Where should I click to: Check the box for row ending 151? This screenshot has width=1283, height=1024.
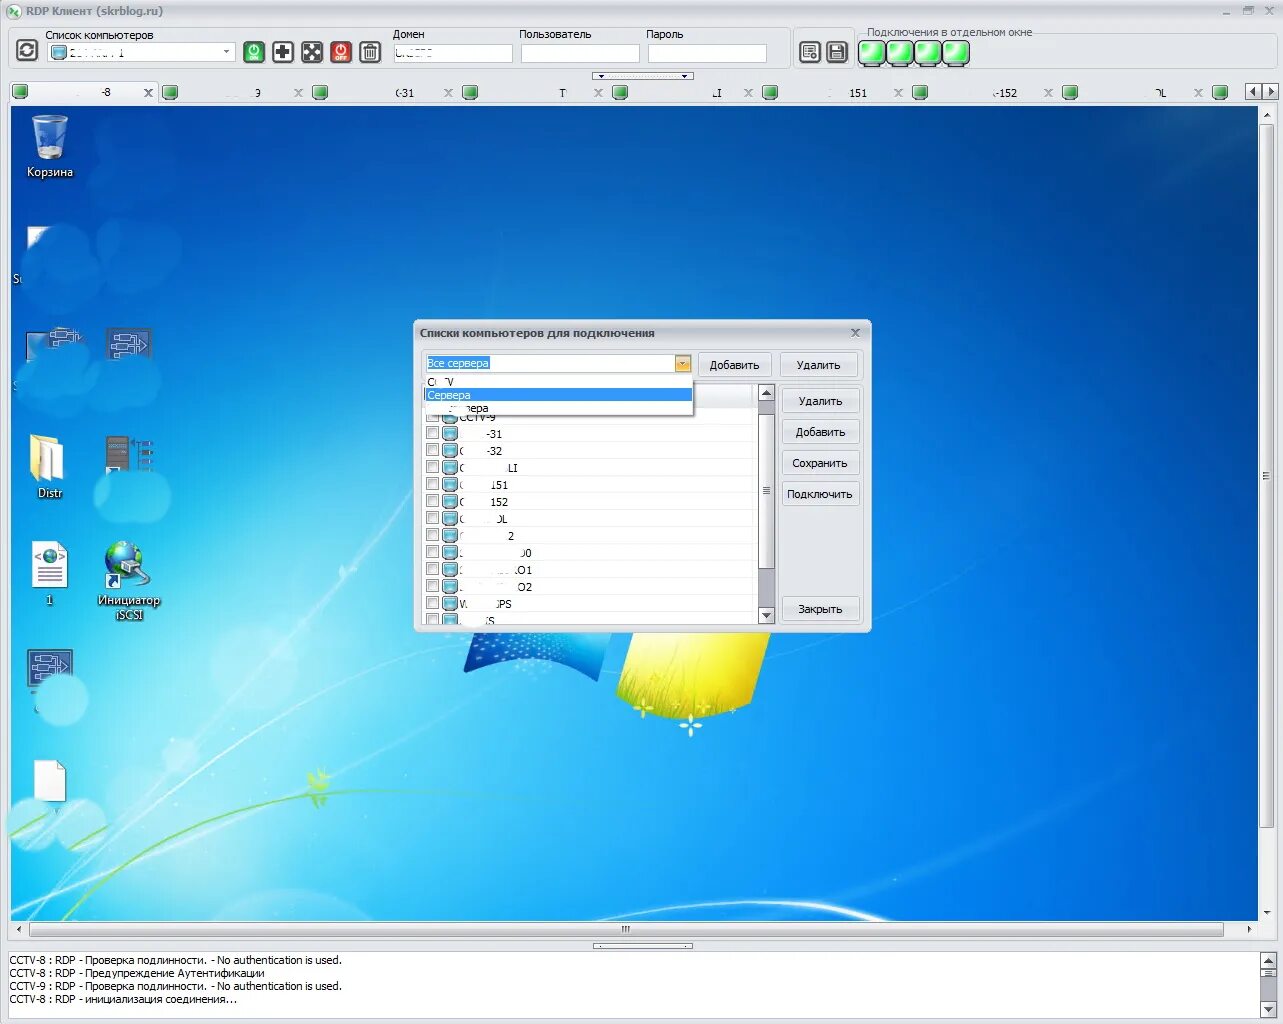coord(433,484)
